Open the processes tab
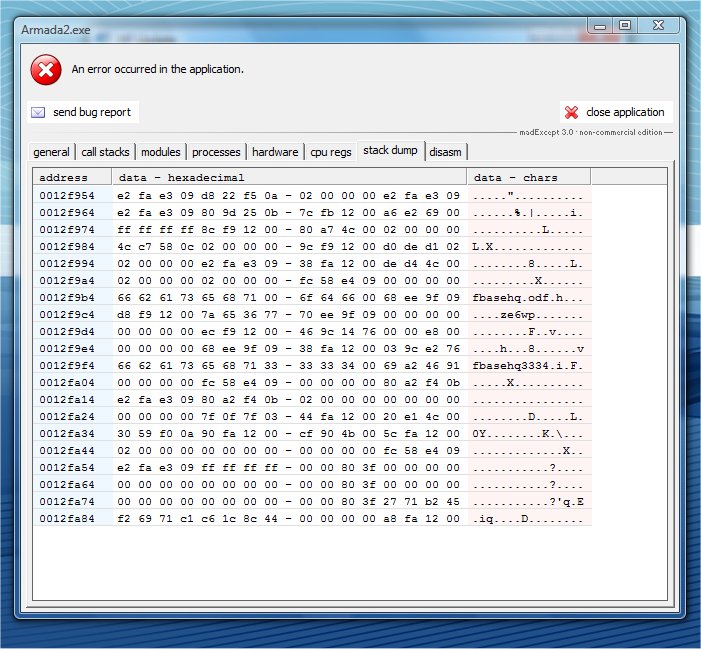701x649 pixels. tap(216, 152)
